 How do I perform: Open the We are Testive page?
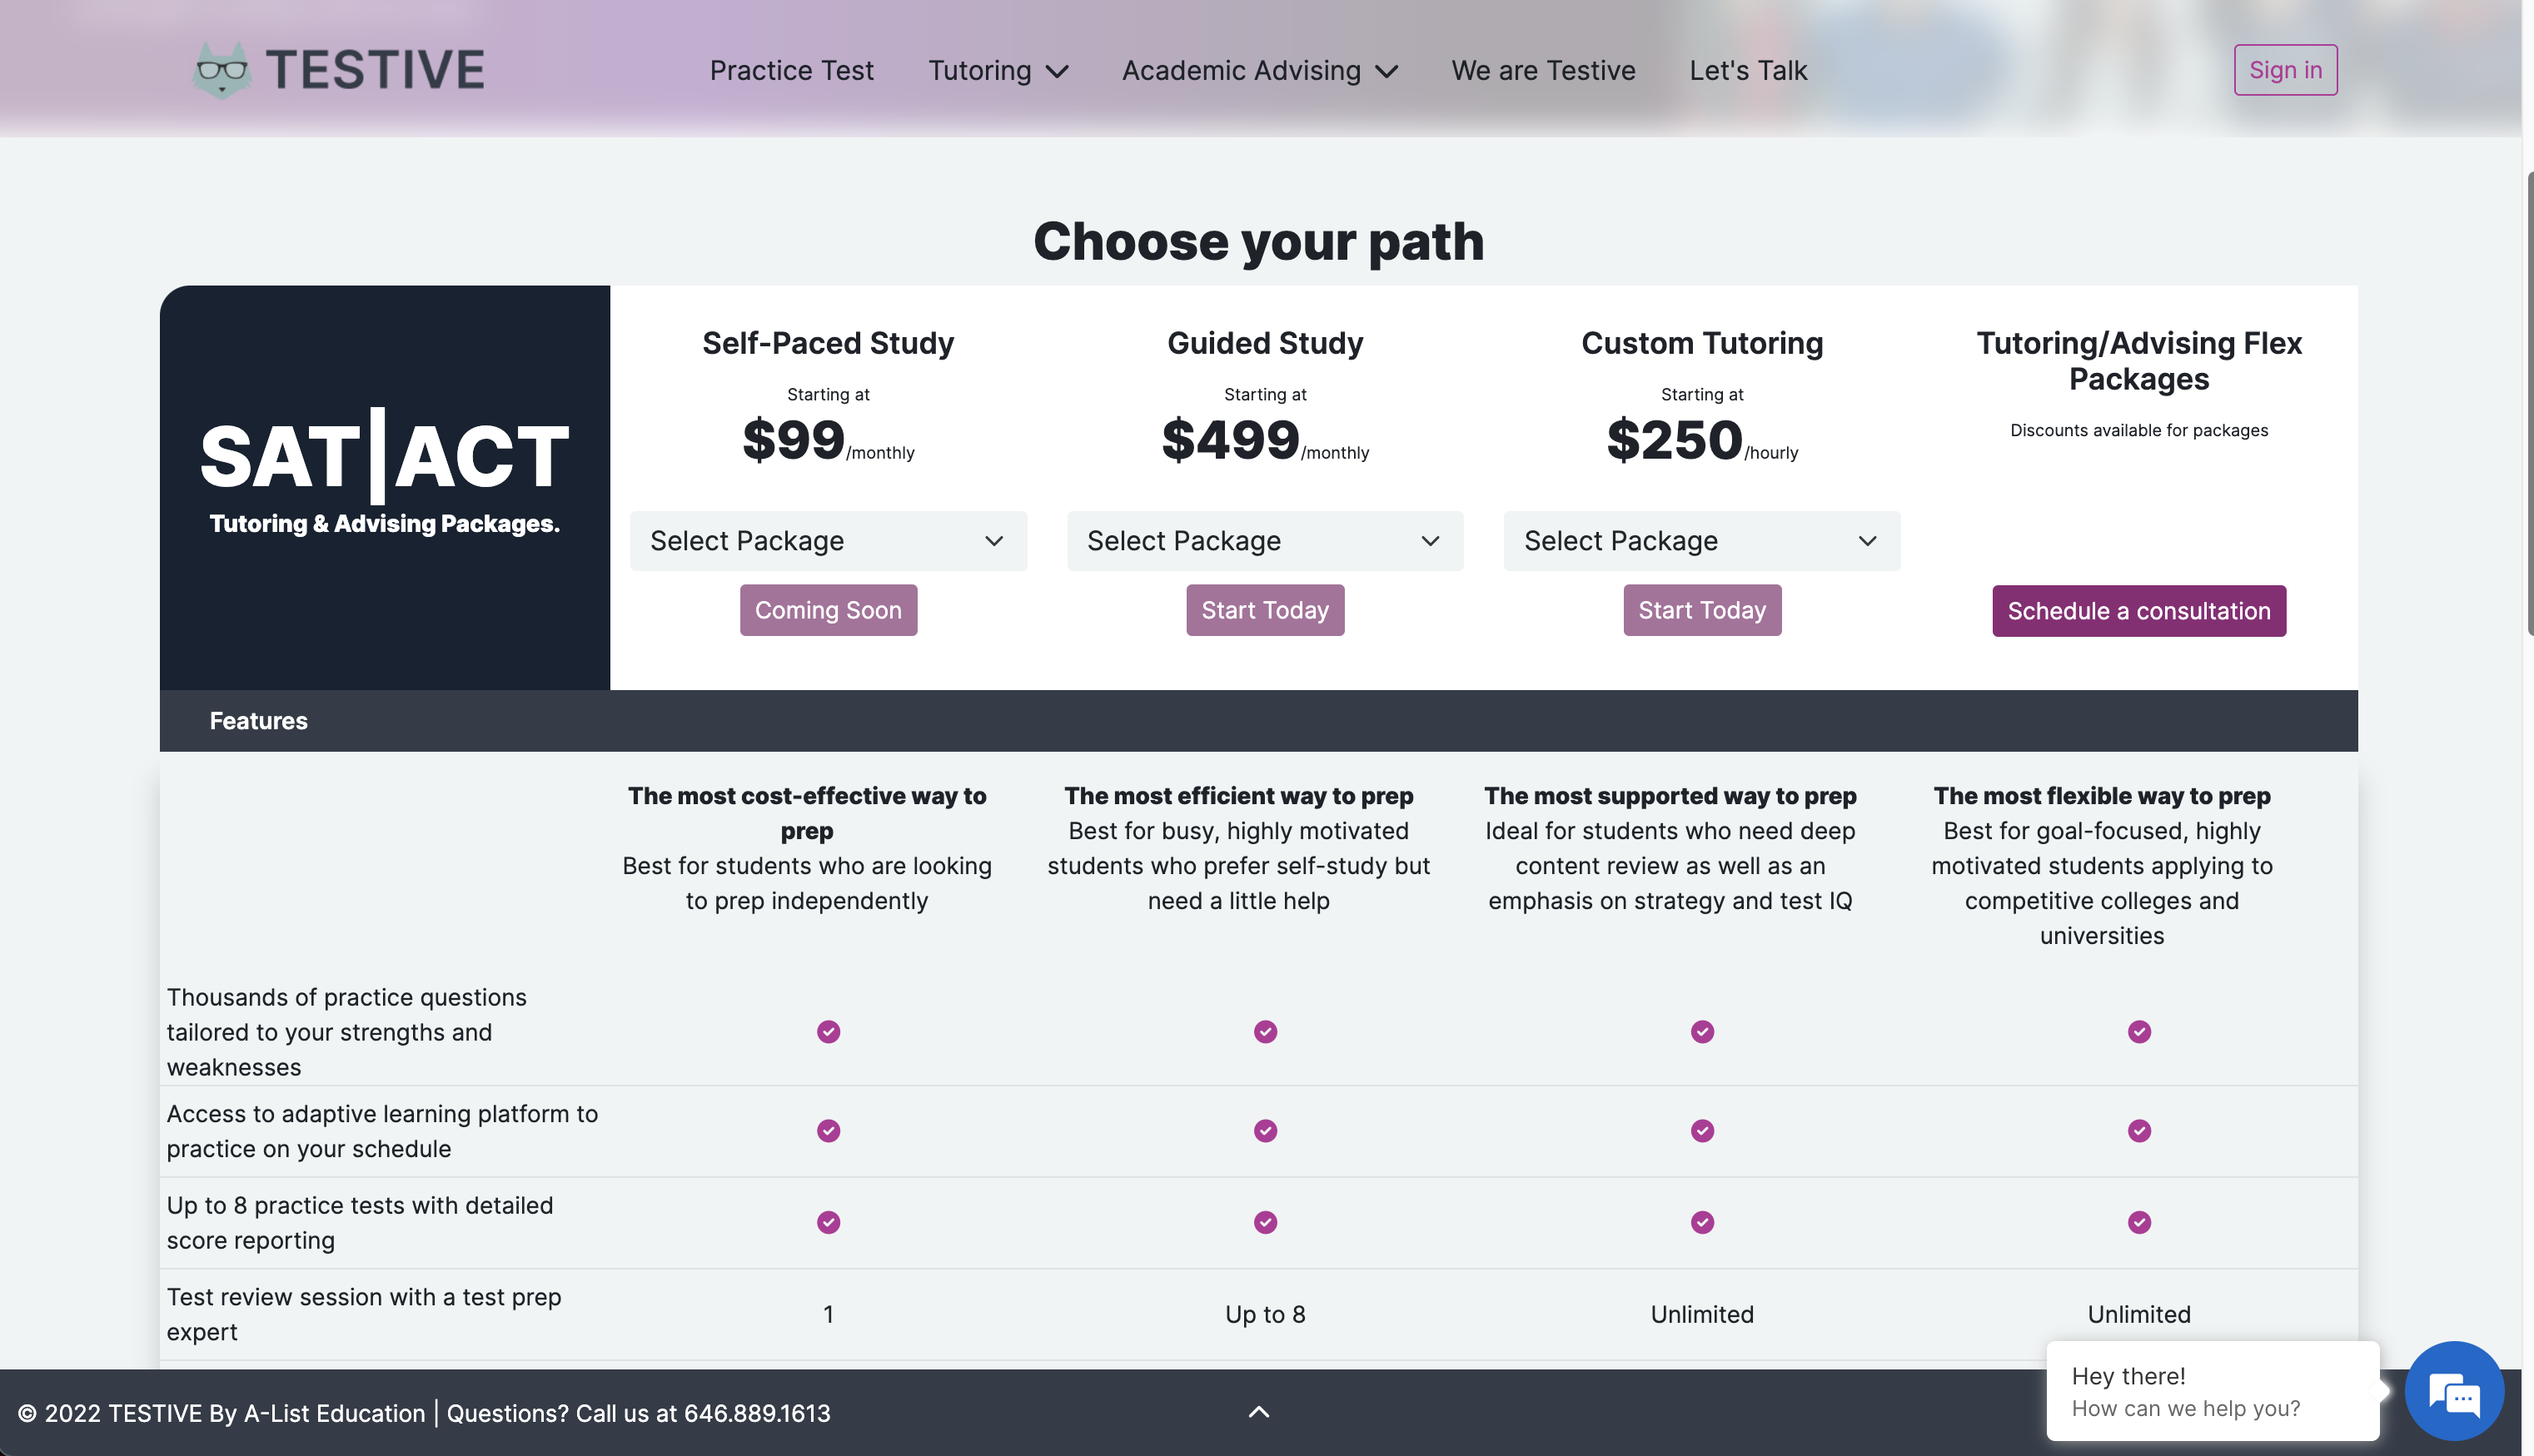pyautogui.click(x=1543, y=71)
